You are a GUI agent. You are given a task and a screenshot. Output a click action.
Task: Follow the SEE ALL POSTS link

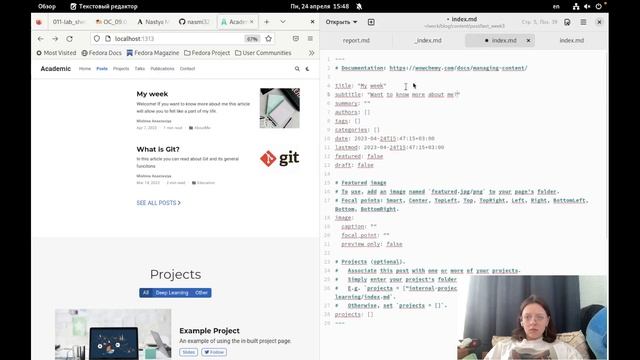[158, 203]
